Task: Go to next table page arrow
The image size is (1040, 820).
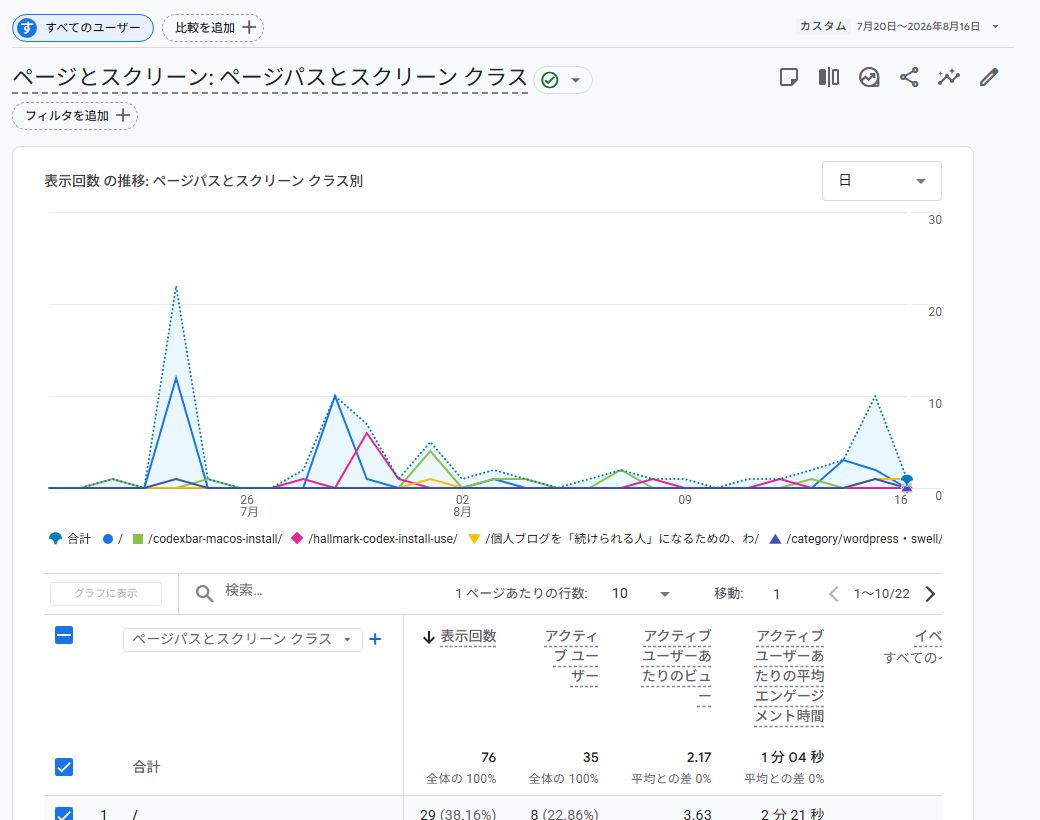Action: tap(930, 594)
